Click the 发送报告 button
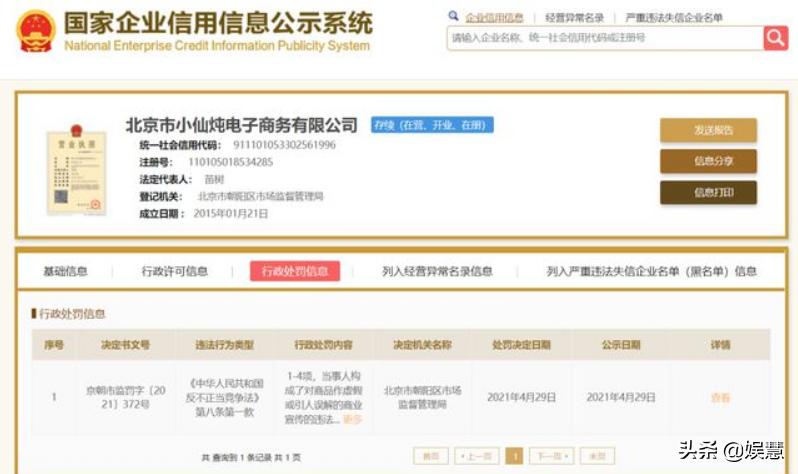Viewport: 798px width, 474px height. point(708,130)
